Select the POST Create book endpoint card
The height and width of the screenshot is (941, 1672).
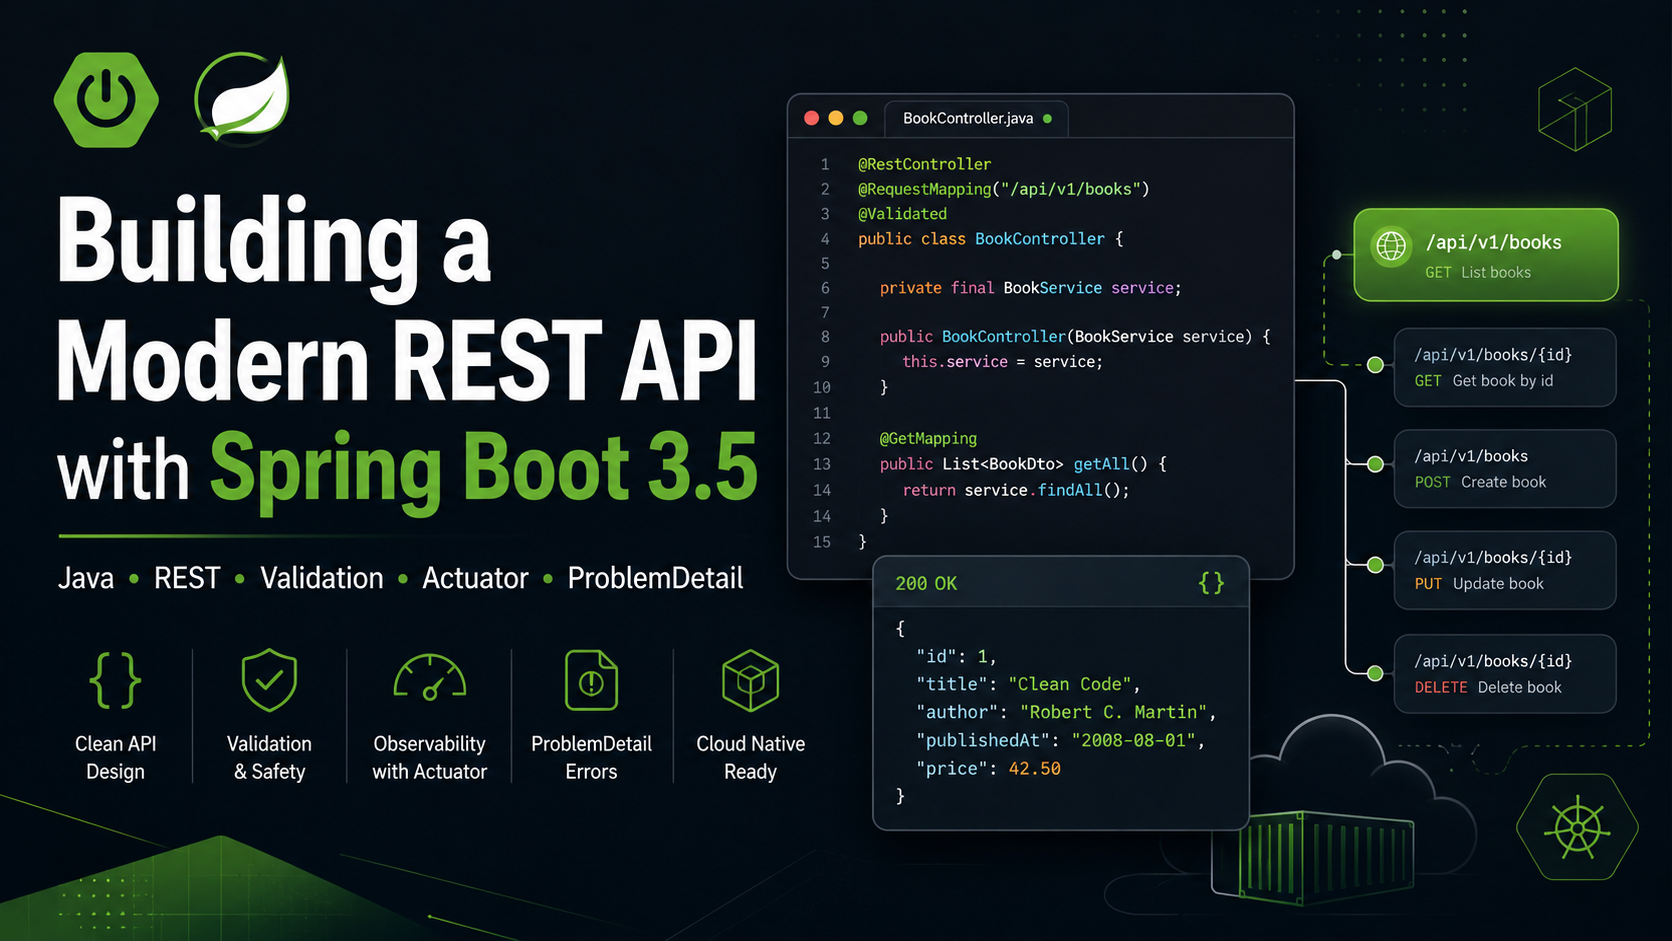(x=1505, y=469)
